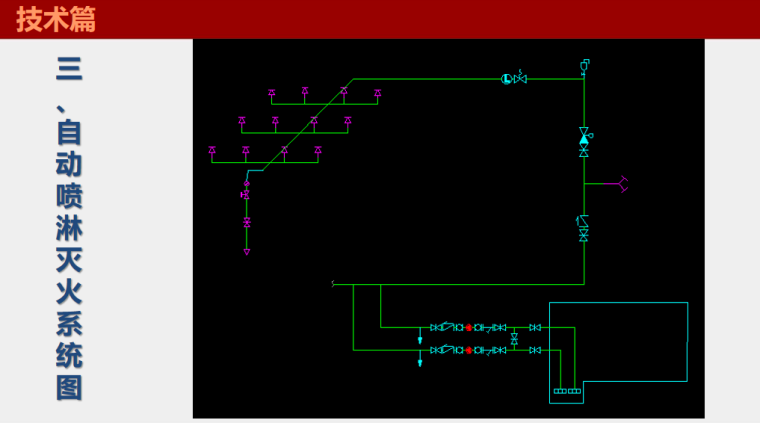Click the valve between the two pump lines
Viewport: 760px width, 423px height.
(x=514, y=339)
